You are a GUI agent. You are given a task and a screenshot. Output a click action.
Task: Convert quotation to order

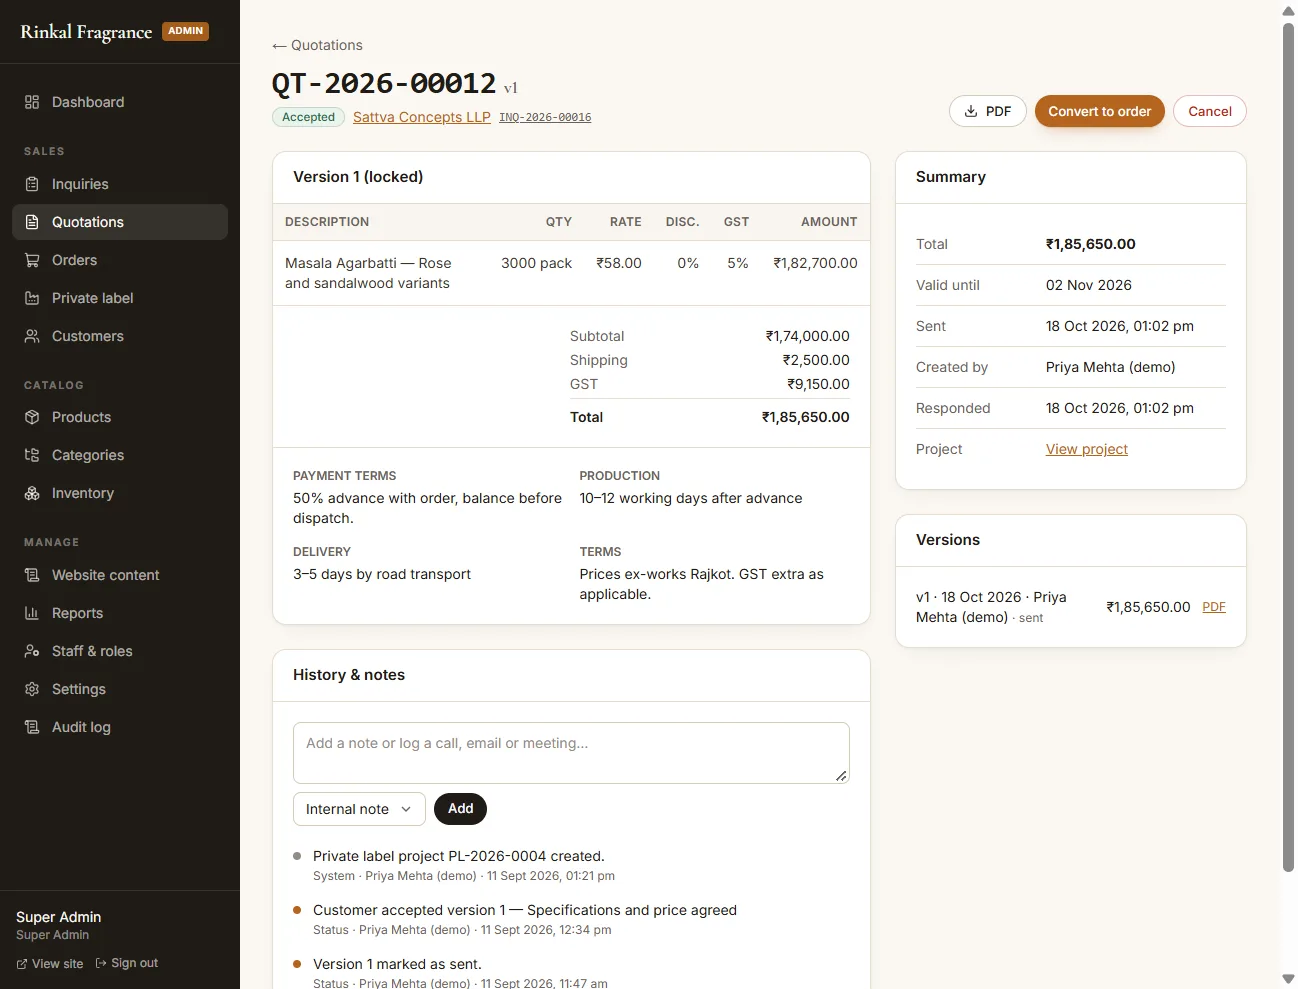[1100, 111]
